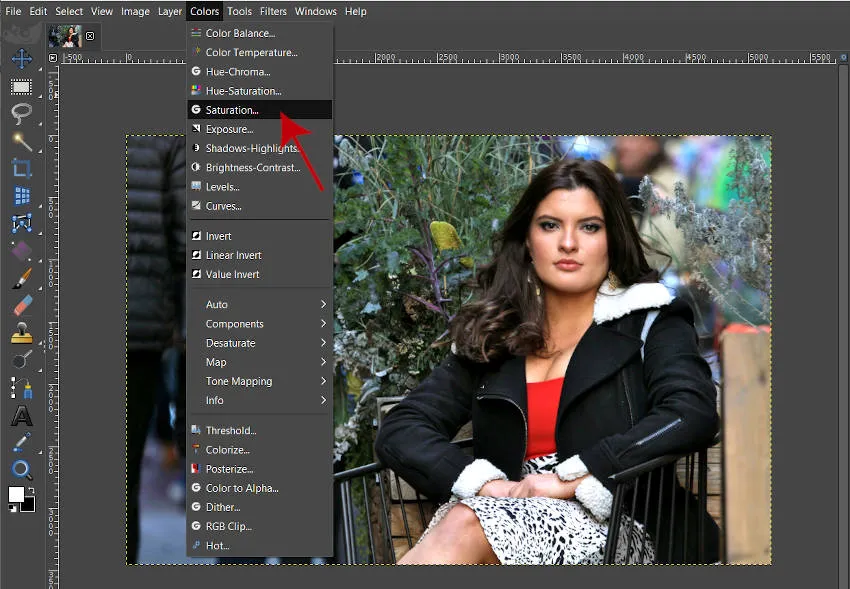The image size is (850, 589).
Task: Activate the Zoom magnifier tool
Action: tap(21, 470)
